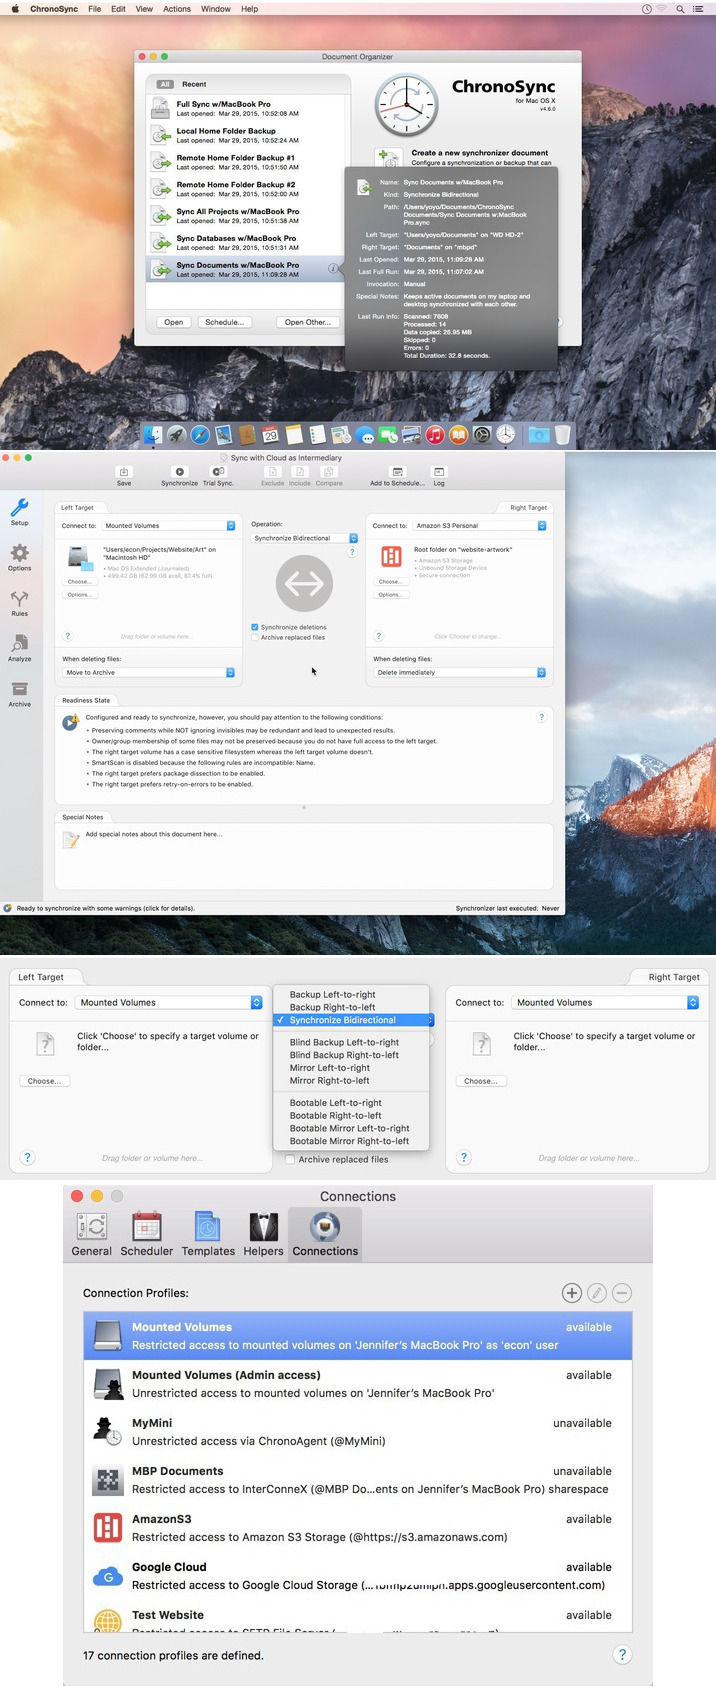This screenshot has width=716, height=1696.
Task: Expand the Amazon S3 Personal connect-to dropdown
Action: click(x=480, y=525)
